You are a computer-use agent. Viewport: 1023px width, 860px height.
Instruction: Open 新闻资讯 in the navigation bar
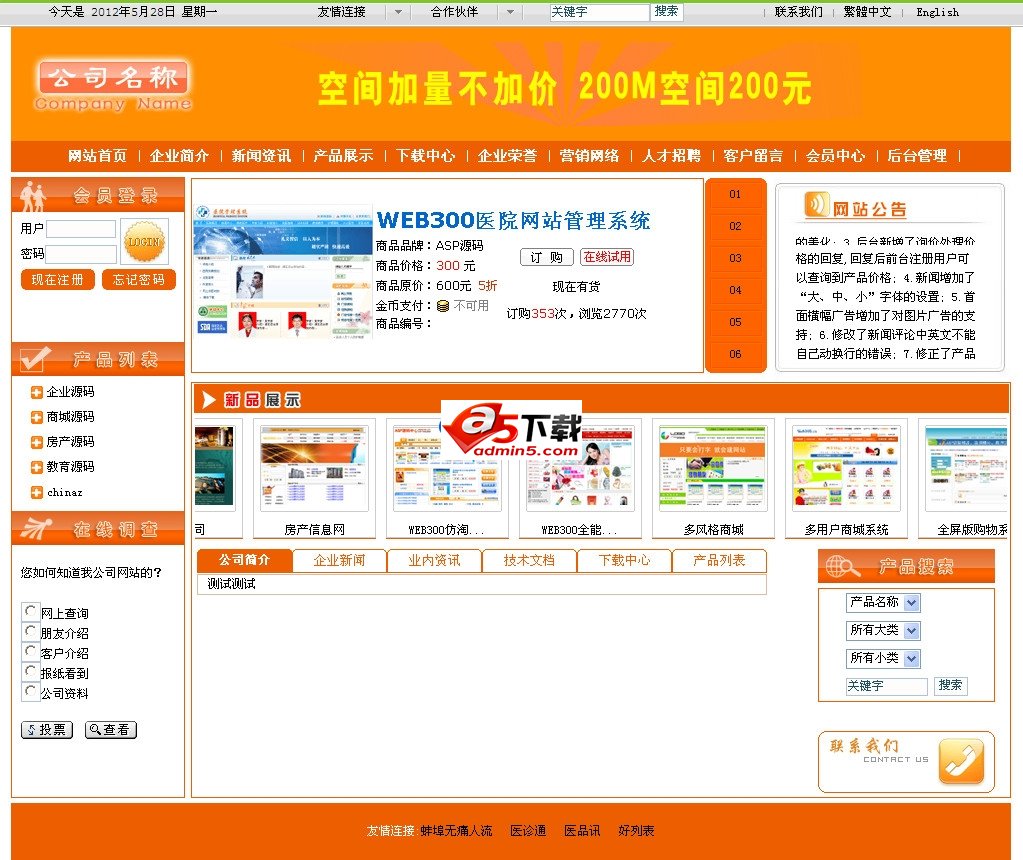click(261, 156)
